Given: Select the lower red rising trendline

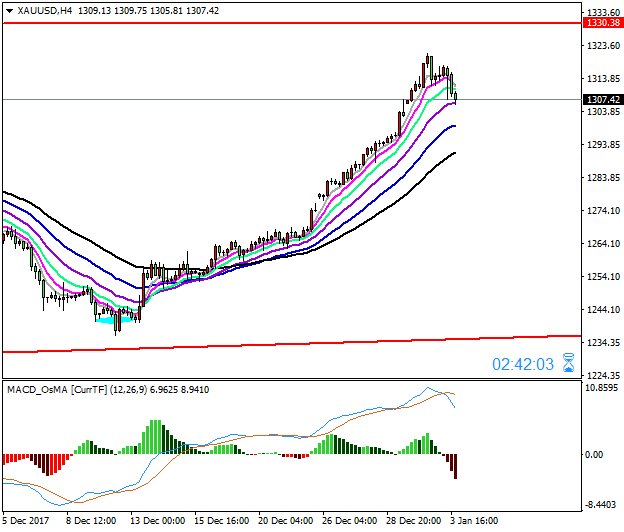Looking at the screenshot, I should (x=292, y=344).
